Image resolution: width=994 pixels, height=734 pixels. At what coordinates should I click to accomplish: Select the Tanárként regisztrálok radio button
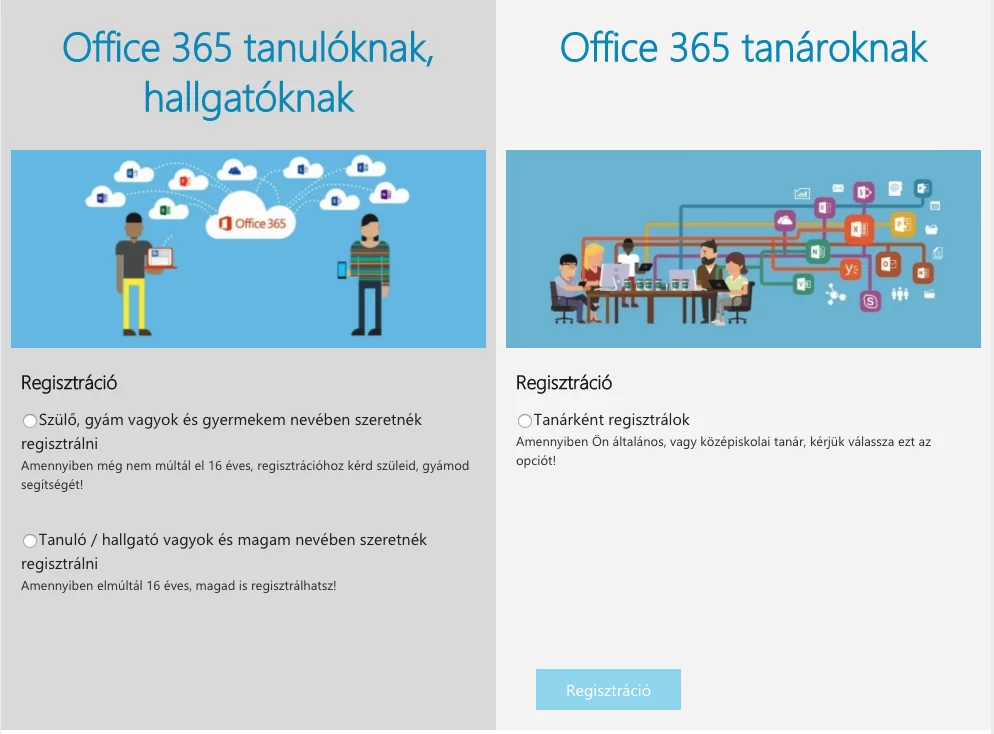pyautogui.click(x=524, y=420)
